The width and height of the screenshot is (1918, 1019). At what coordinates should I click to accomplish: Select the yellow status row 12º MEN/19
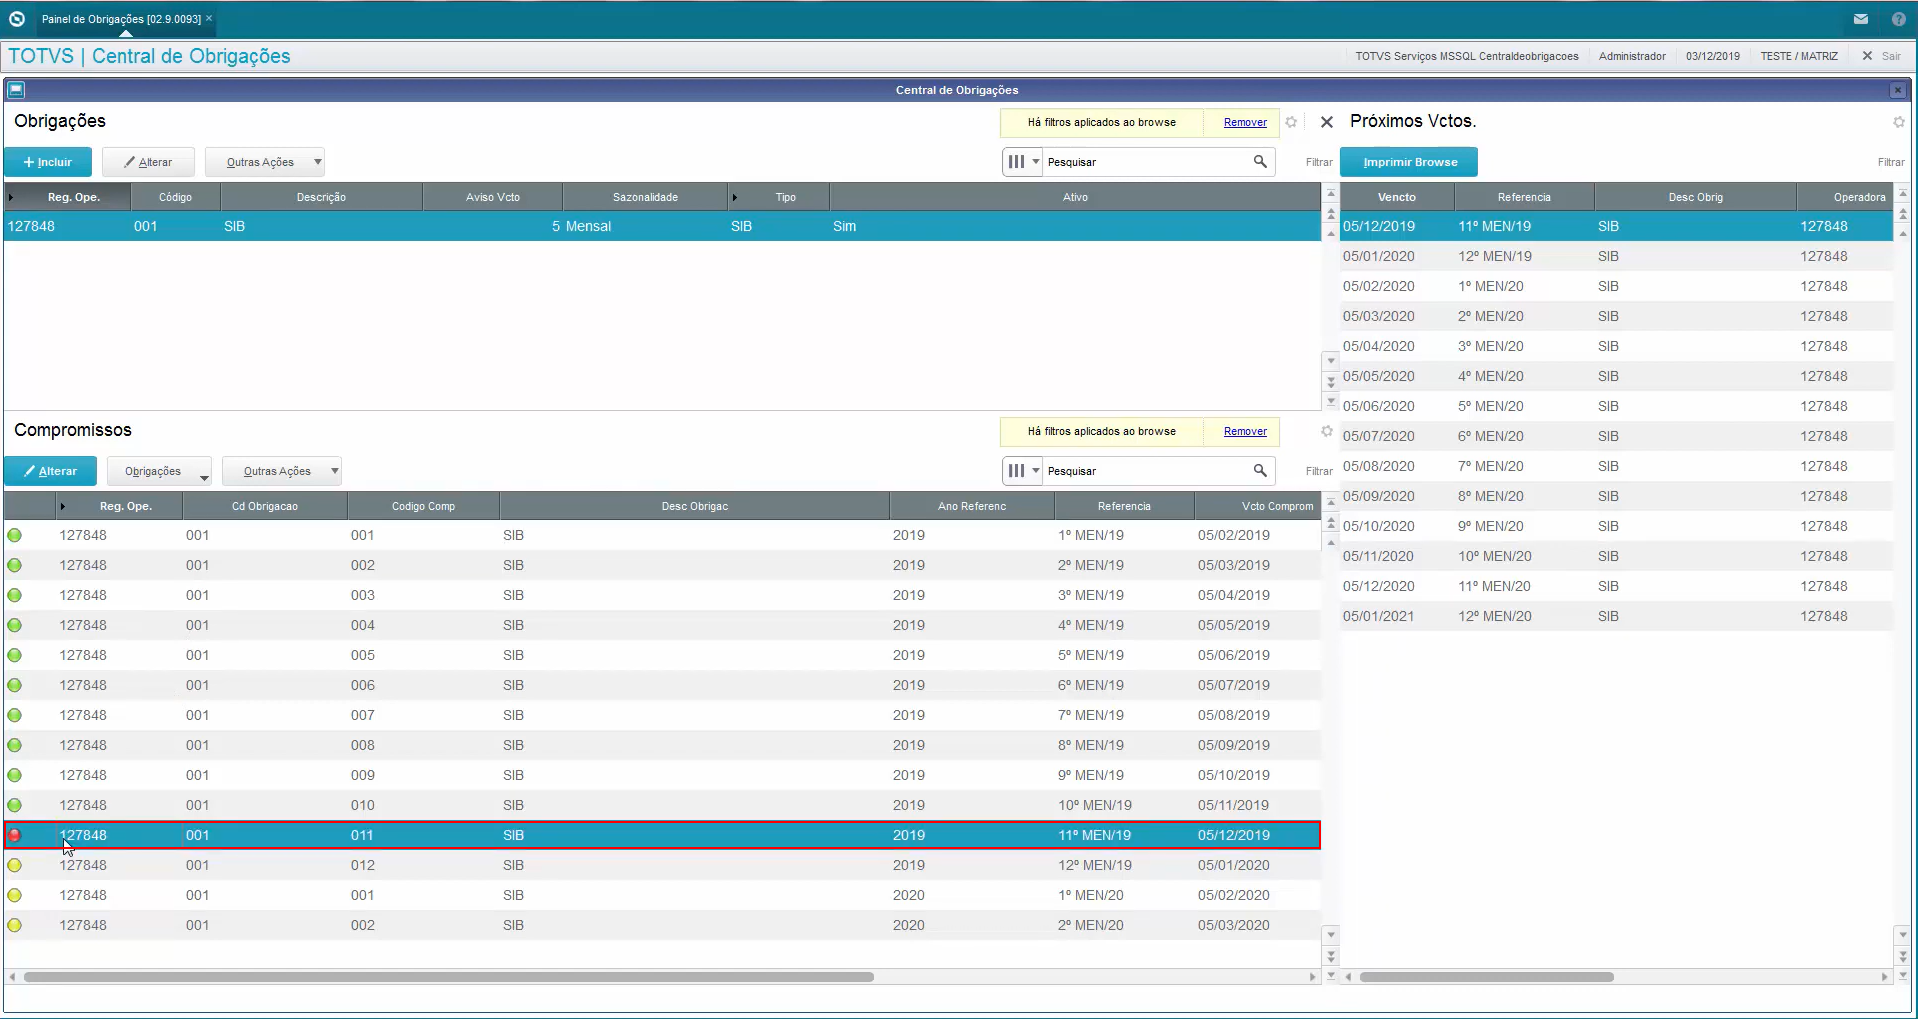pos(662,865)
